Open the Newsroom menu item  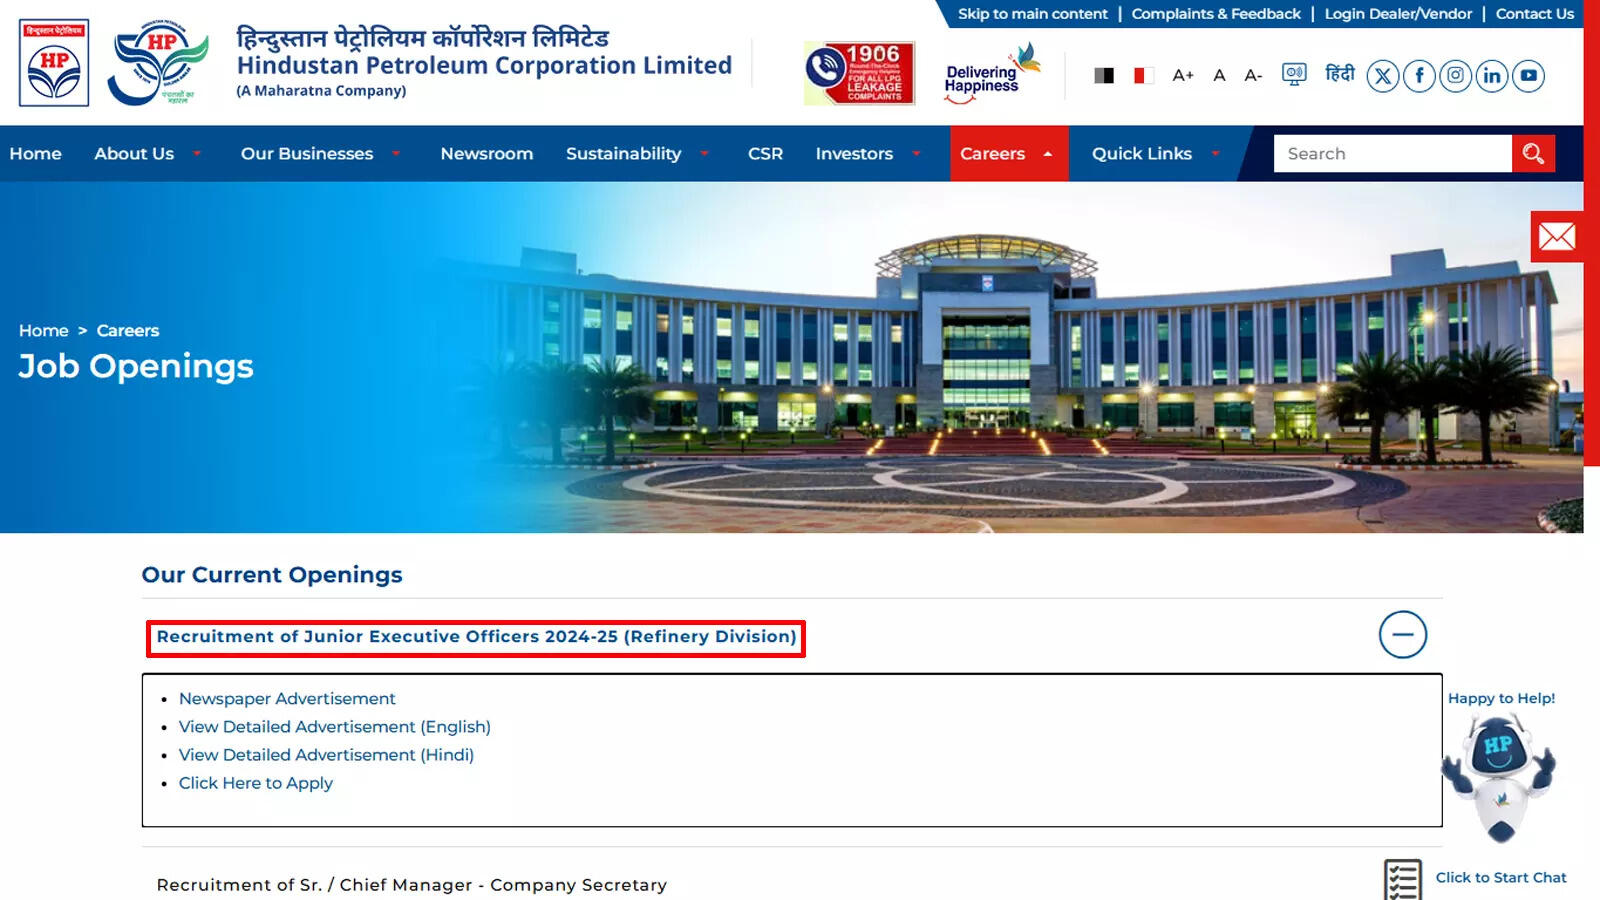coord(486,153)
